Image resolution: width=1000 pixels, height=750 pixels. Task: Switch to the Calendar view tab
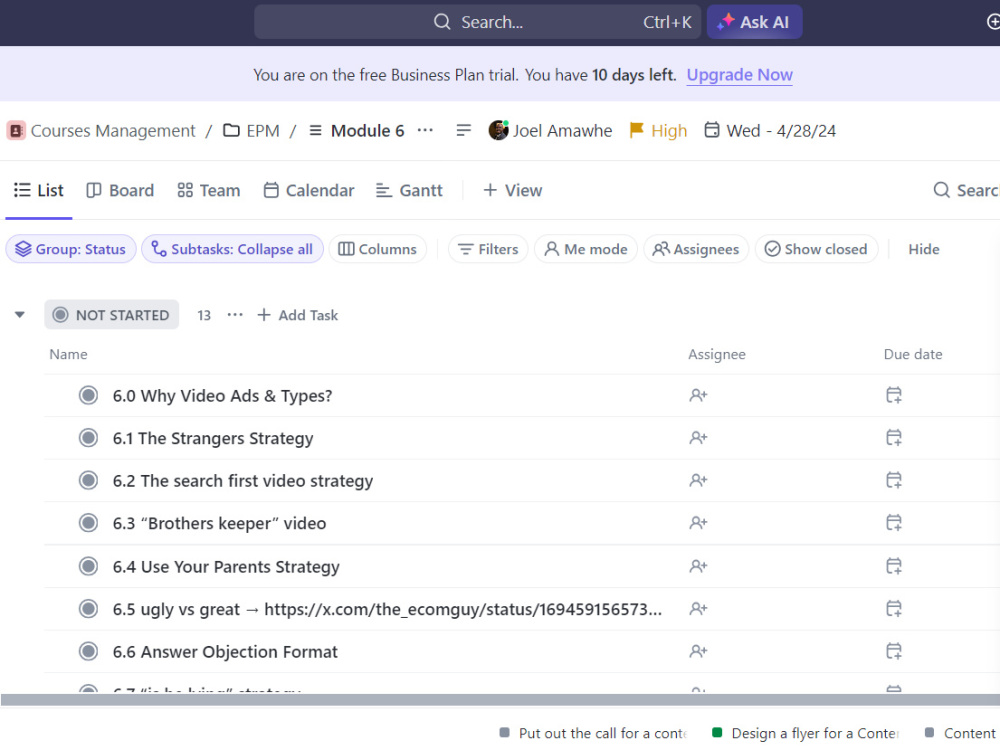(x=309, y=190)
